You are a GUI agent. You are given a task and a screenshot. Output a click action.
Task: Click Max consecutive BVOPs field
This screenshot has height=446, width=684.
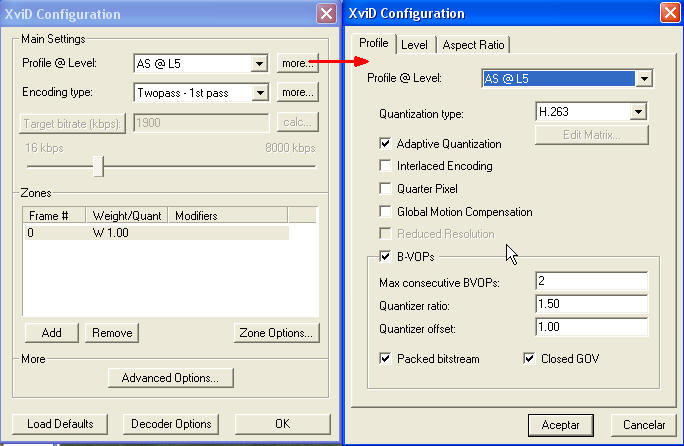click(592, 281)
